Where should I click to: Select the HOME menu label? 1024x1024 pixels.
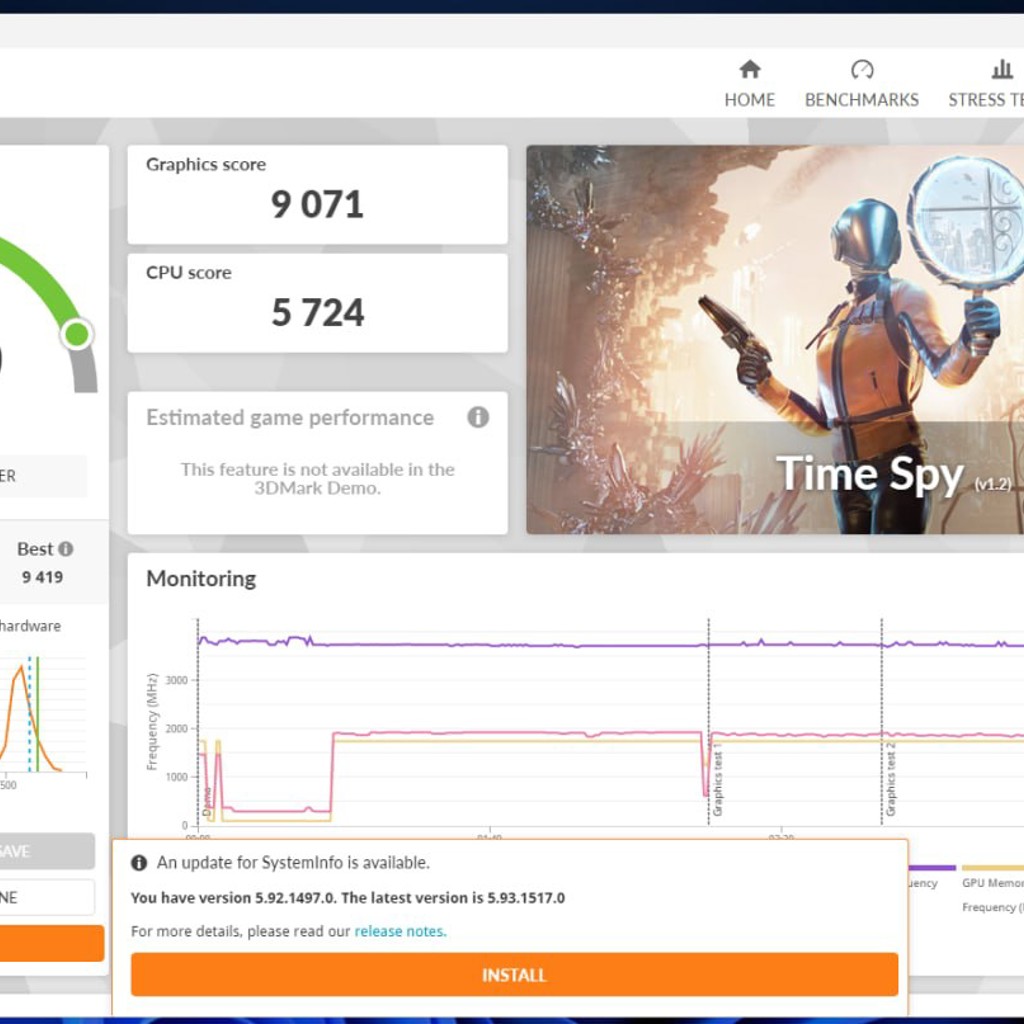(x=749, y=100)
